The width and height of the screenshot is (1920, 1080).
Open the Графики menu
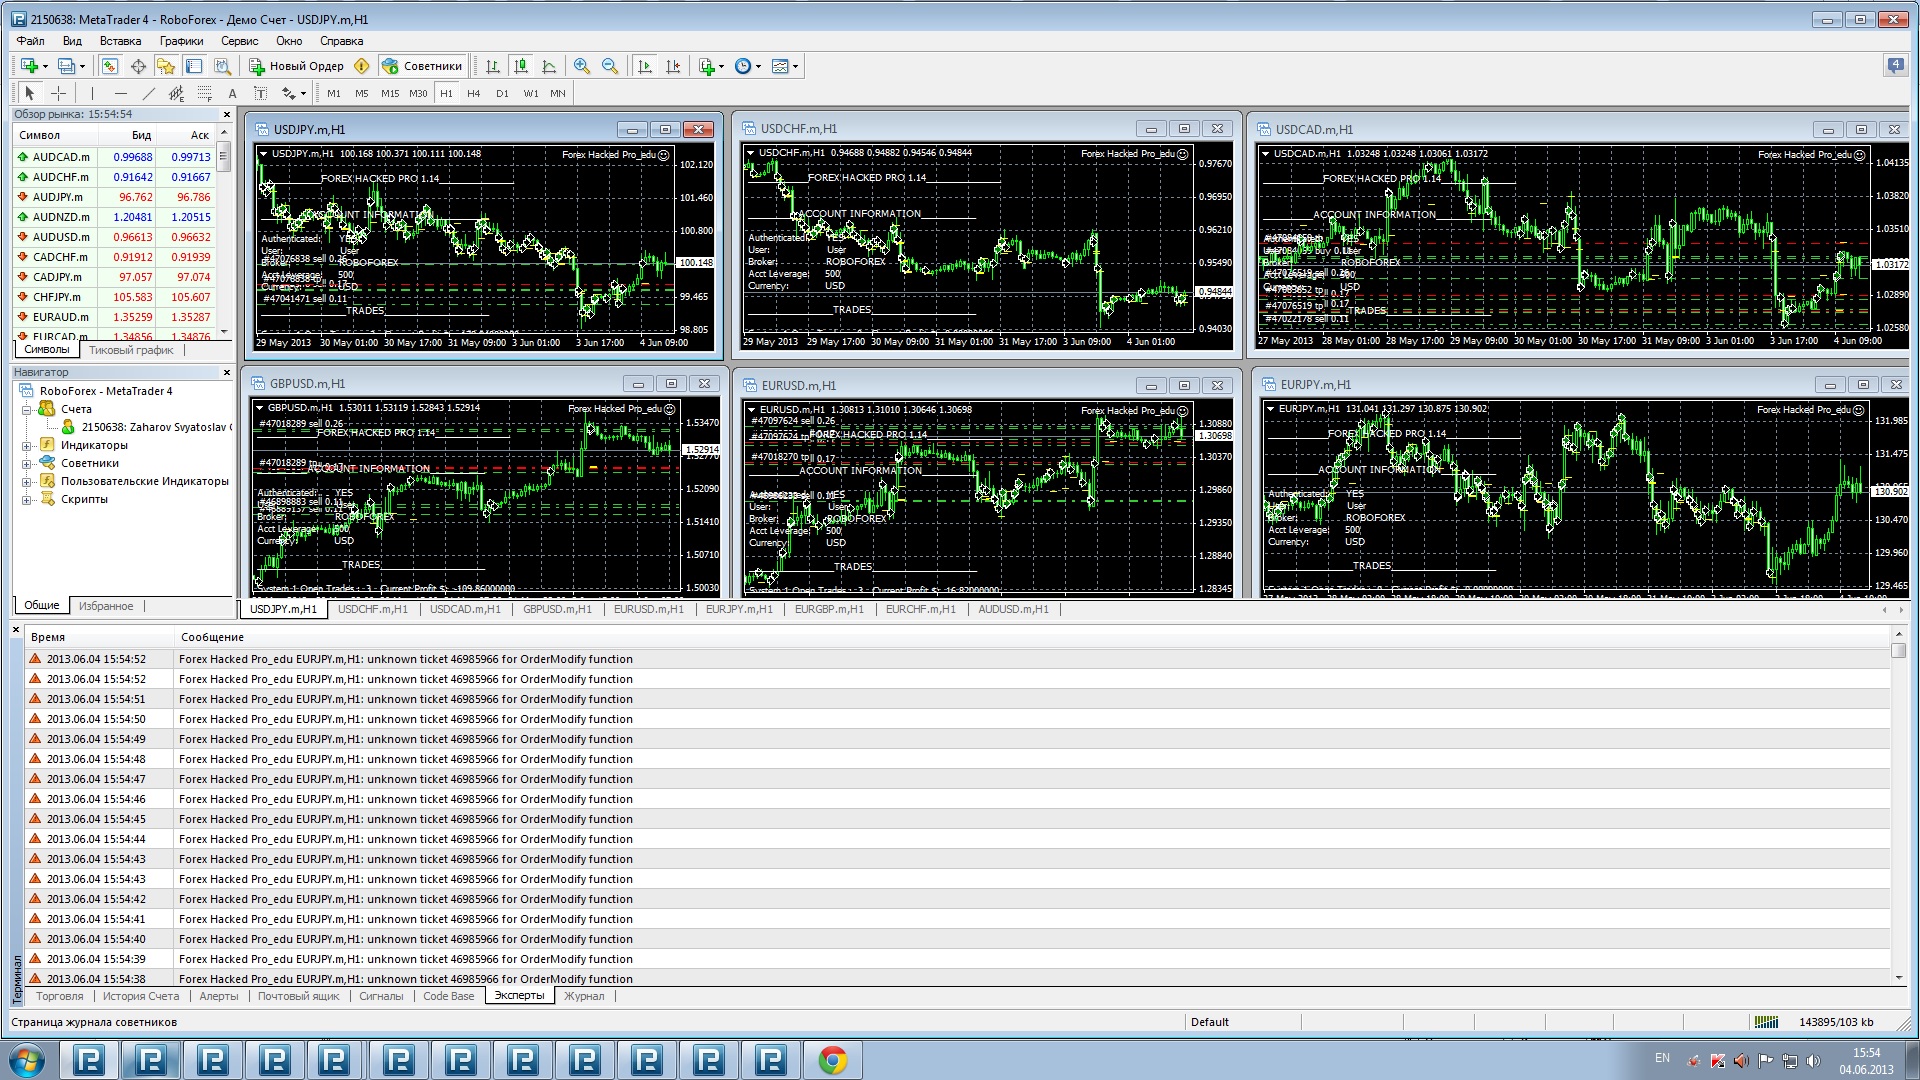(181, 41)
